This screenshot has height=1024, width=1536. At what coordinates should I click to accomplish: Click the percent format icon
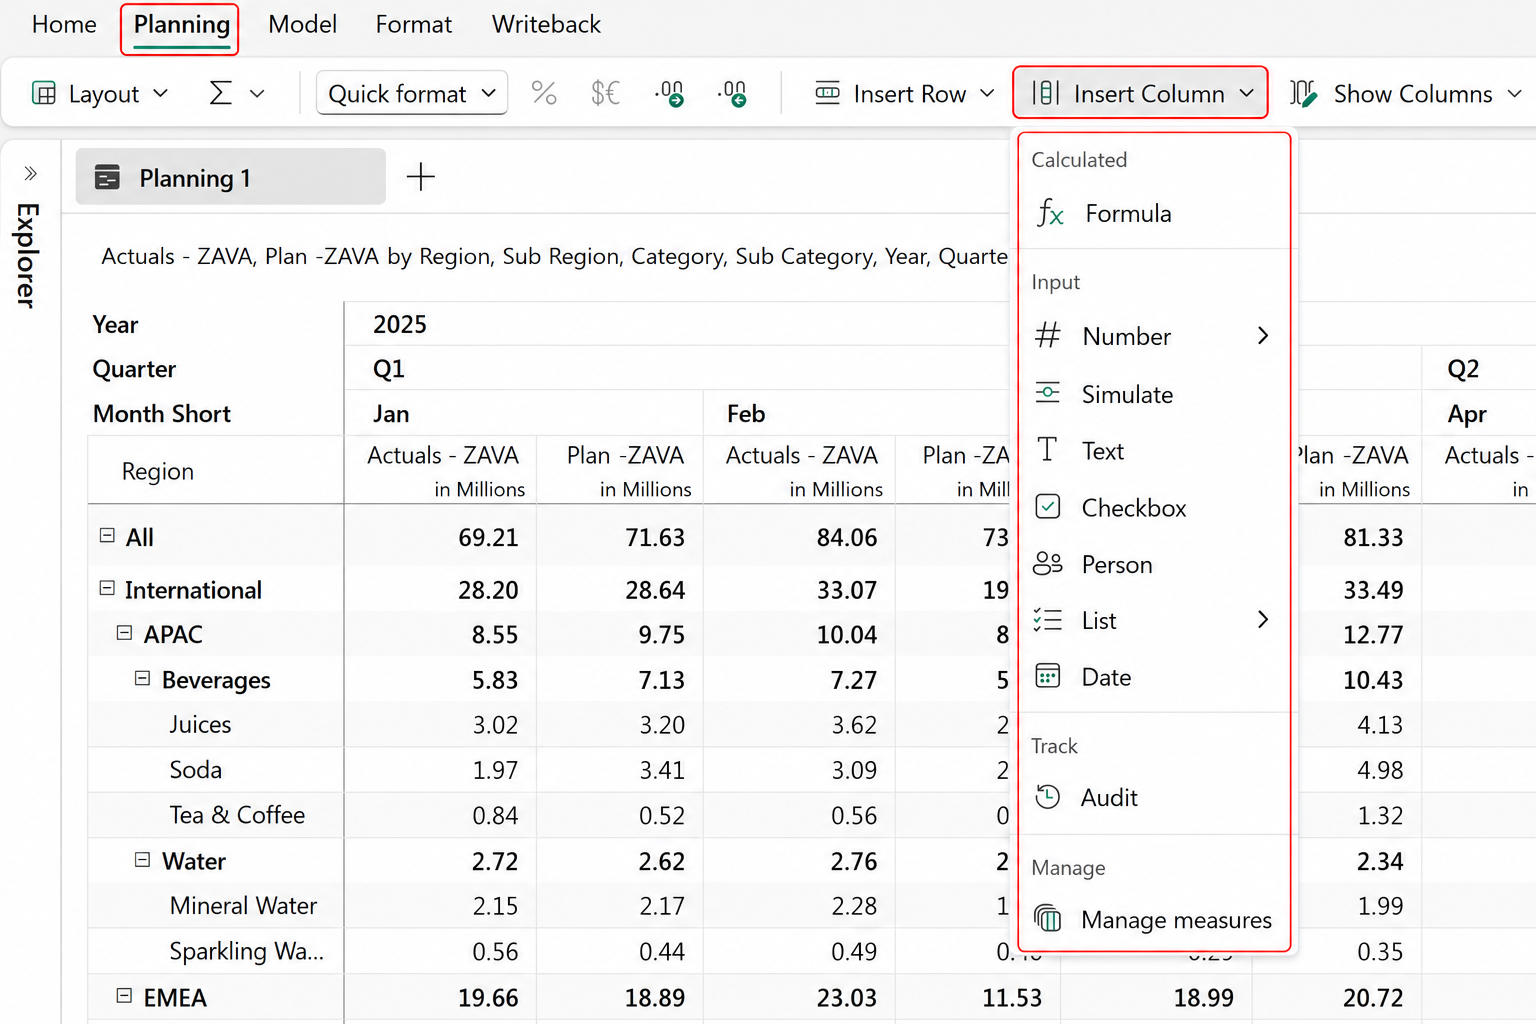click(x=544, y=93)
